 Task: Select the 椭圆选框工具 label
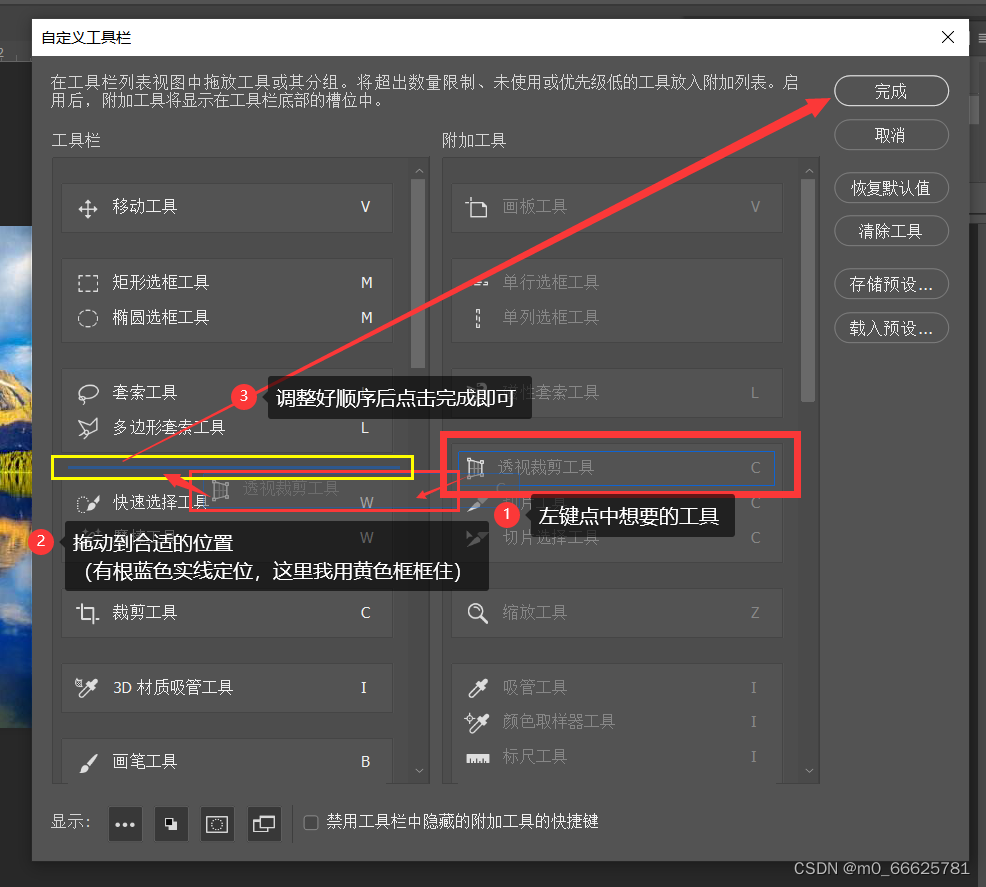160,317
